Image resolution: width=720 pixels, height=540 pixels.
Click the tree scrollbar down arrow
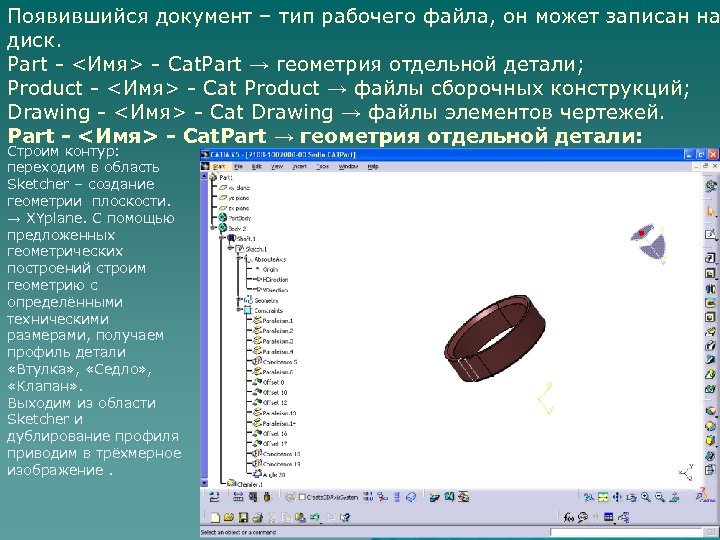(x=204, y=483)
